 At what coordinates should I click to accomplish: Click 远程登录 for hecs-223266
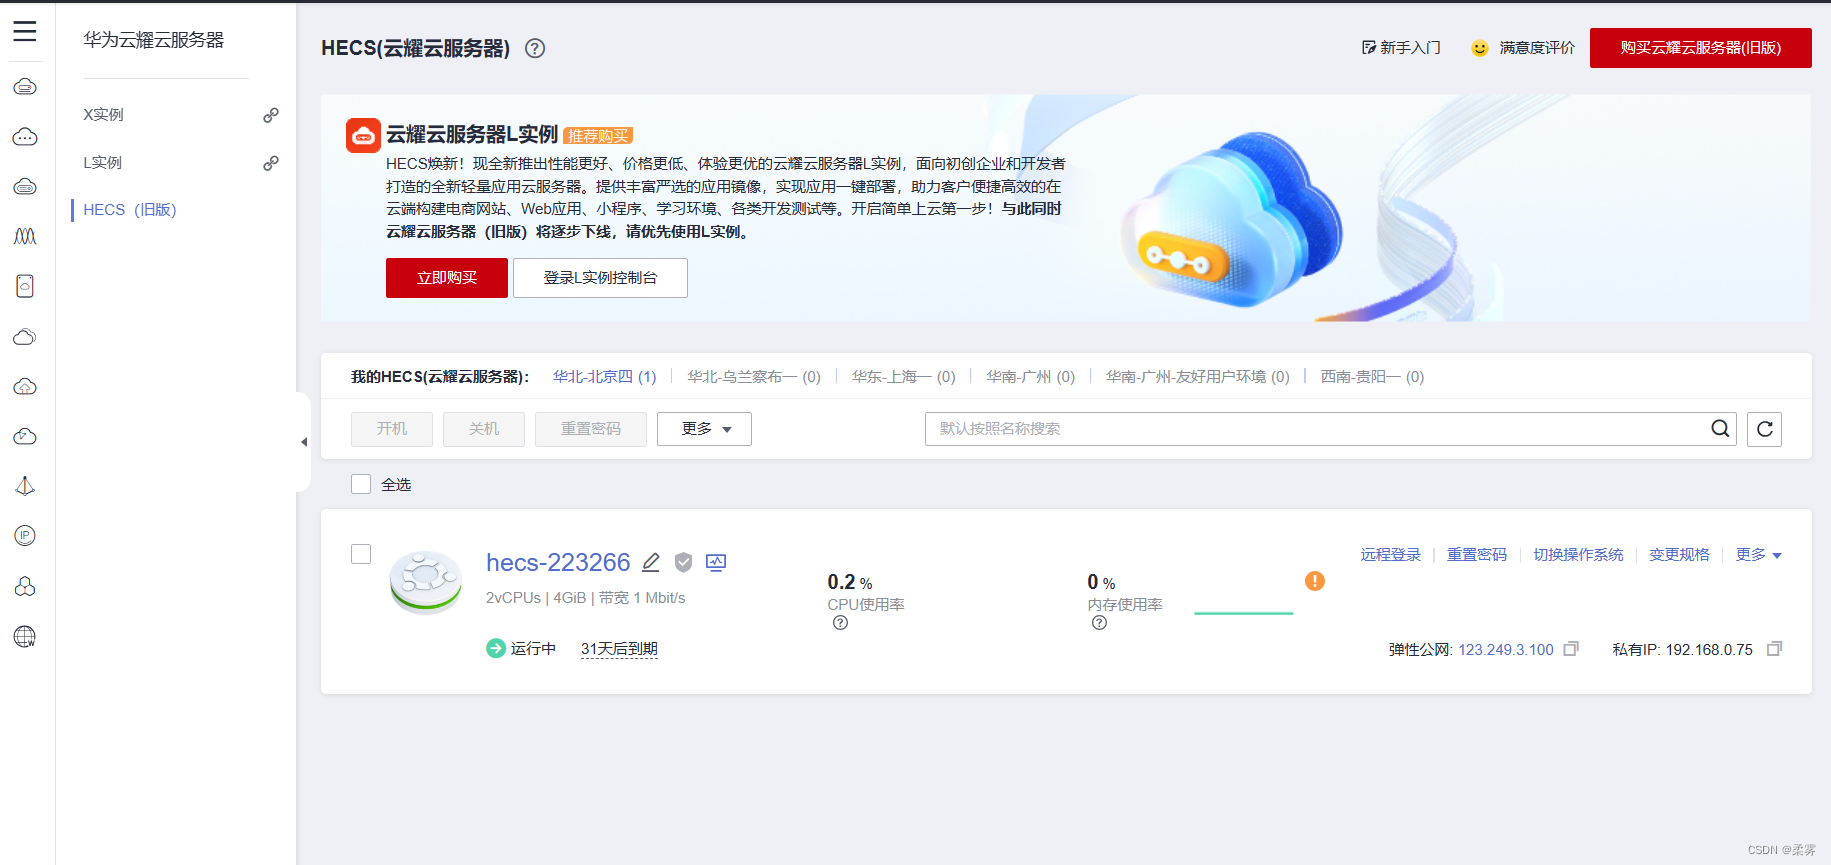pos(1390,555)
